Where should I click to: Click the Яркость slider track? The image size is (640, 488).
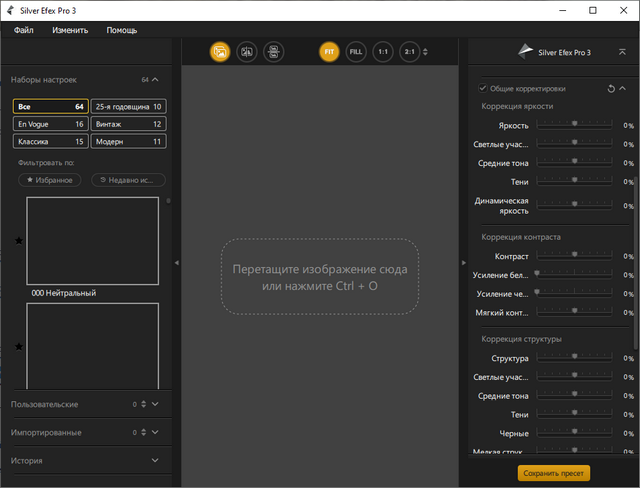pos(576,126)
